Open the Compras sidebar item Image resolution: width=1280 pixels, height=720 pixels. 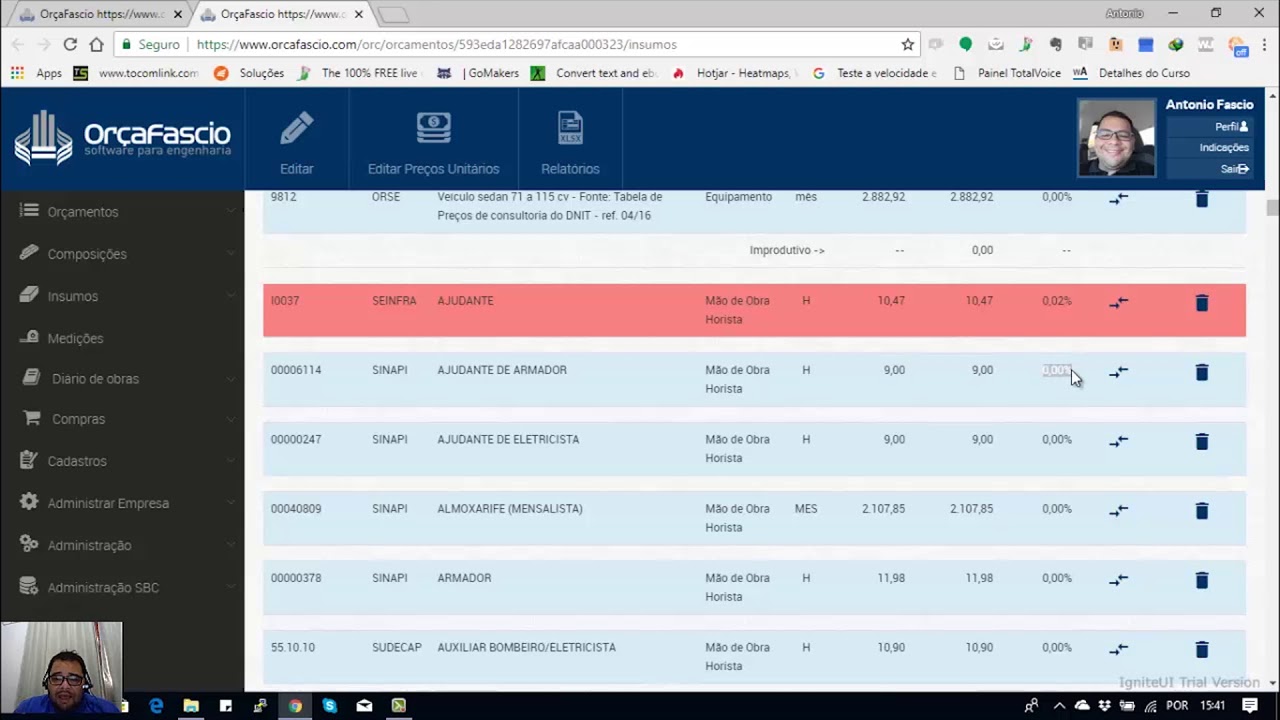[122, 419]
